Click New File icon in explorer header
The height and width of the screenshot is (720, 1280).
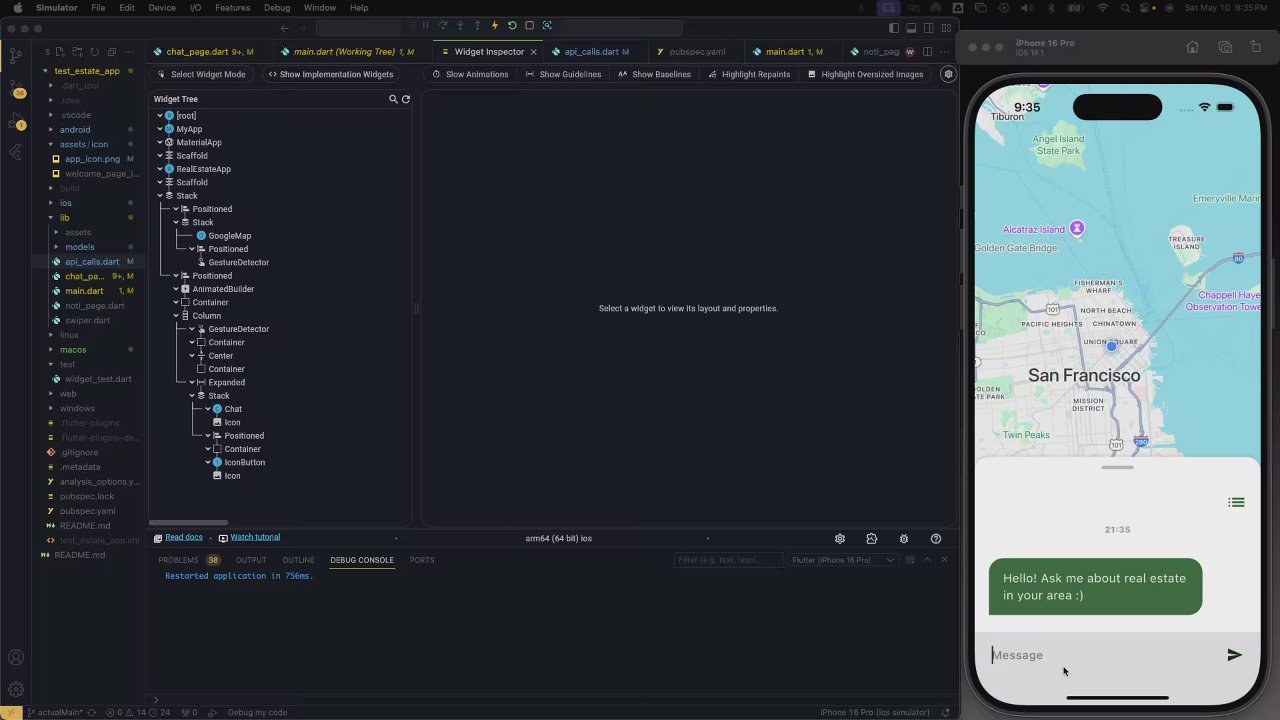click(x=60, y=52)
